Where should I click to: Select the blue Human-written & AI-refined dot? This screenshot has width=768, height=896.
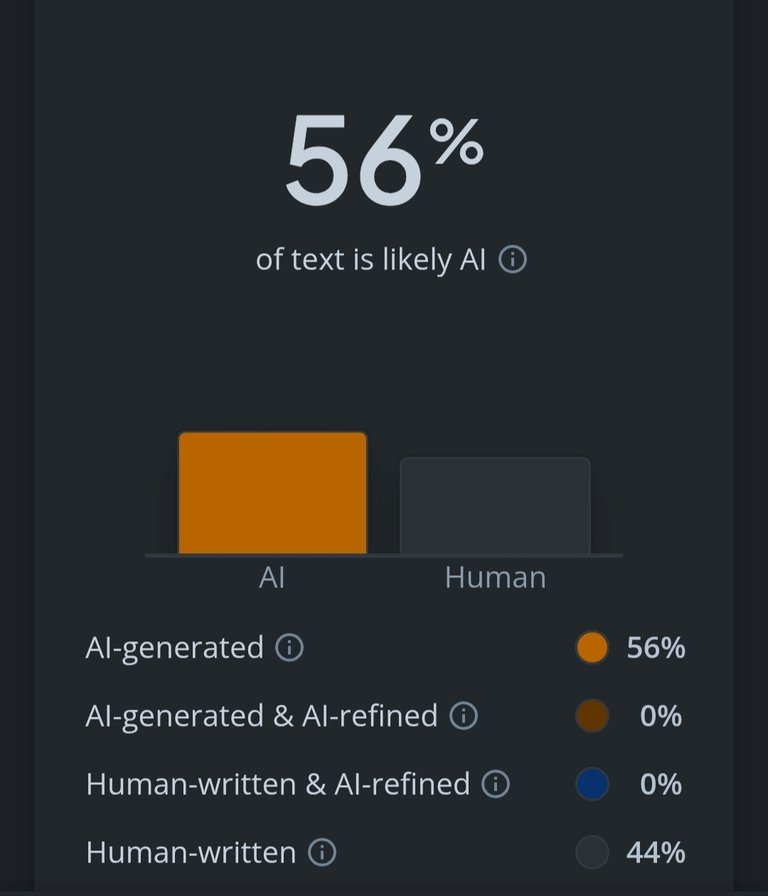(x=592, y=783)
